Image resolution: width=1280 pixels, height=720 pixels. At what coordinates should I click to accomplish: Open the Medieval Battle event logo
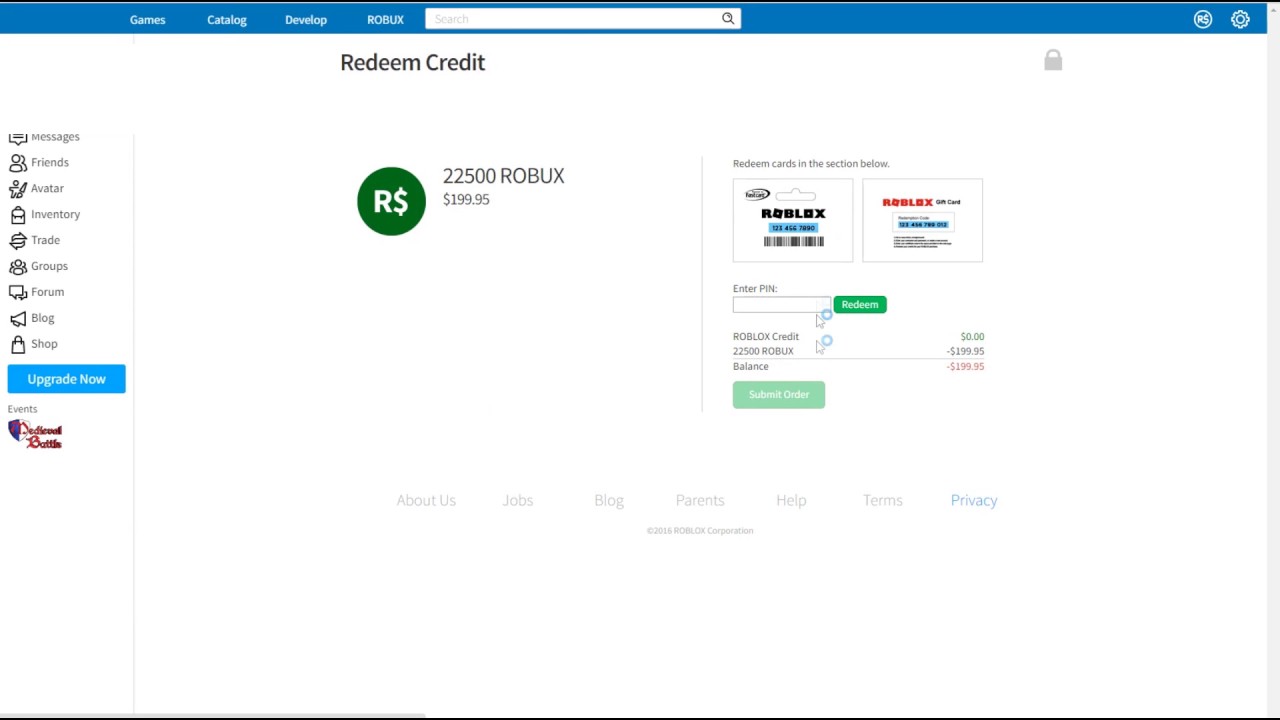(35, 434)
